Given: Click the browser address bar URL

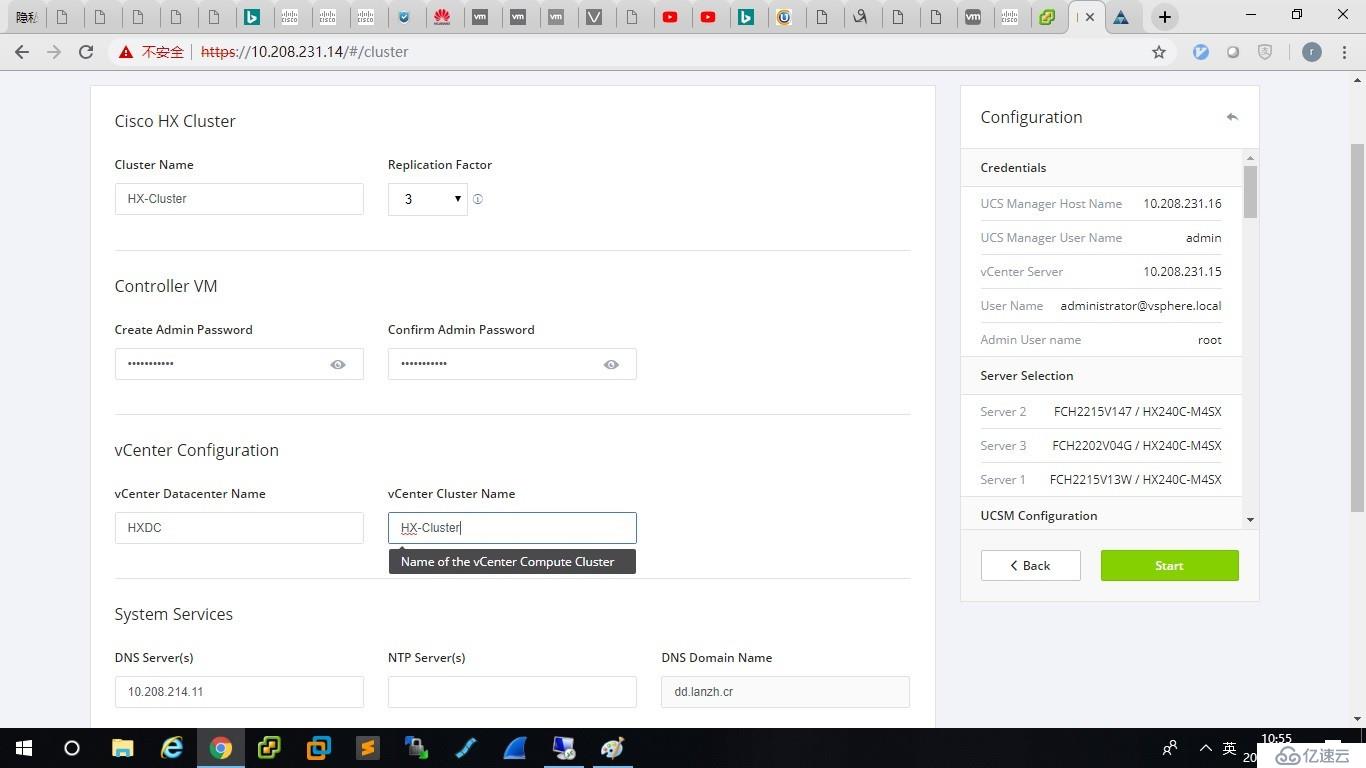Looking at the screenshot, I should click(x=305, y=52).
